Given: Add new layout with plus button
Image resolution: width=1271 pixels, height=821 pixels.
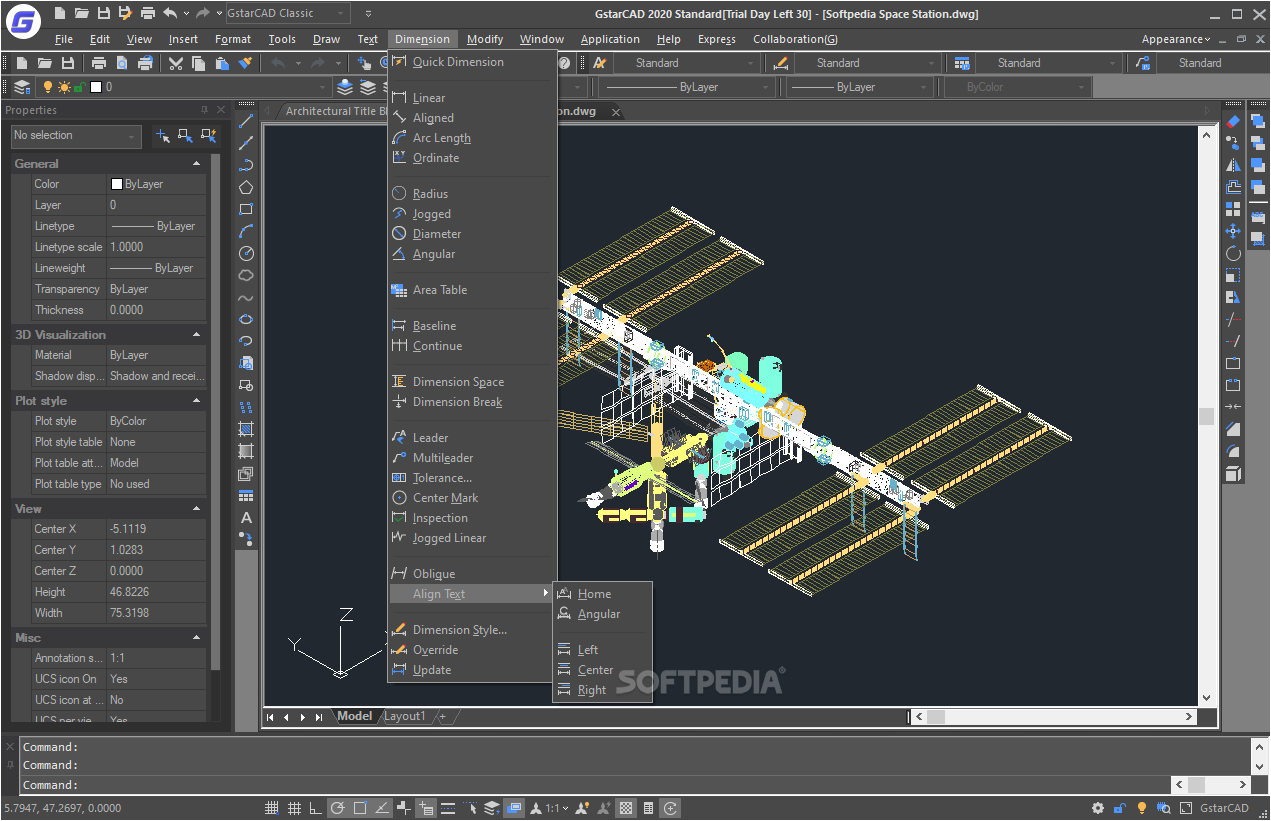Looking at the screenshot, I should tap(442, 716).
